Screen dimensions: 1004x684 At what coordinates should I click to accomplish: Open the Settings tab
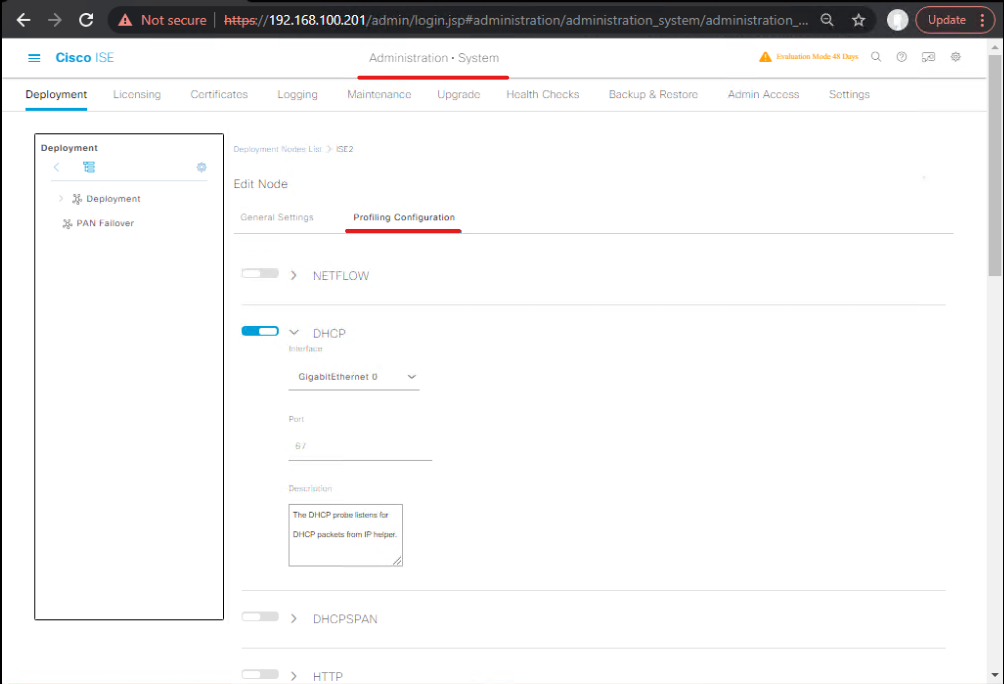click(849, 95)
